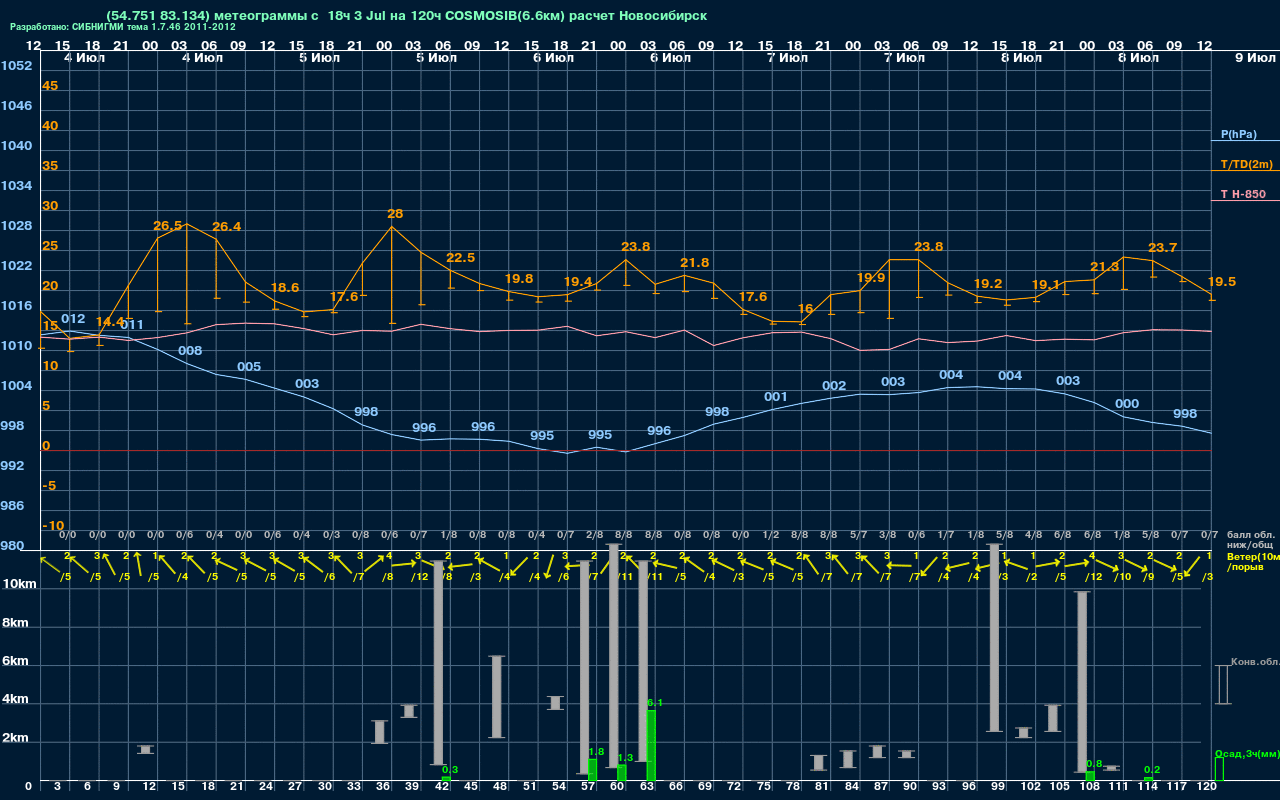The image size is (1280, 800).
Task: Click the 14.4 temperature value
Action: click(110, 322)
